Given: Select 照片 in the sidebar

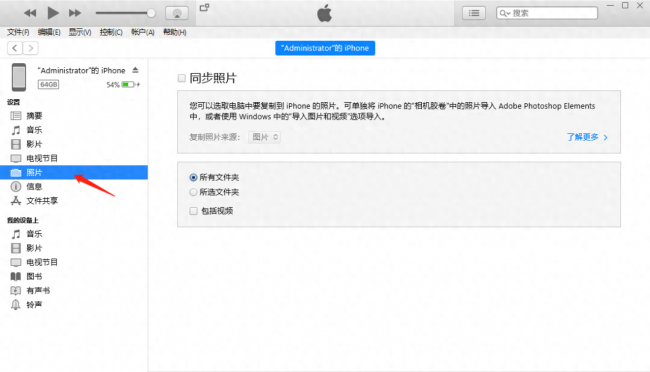Looking at the screenshot, I should pyautogui.click(x=74, y=173).
